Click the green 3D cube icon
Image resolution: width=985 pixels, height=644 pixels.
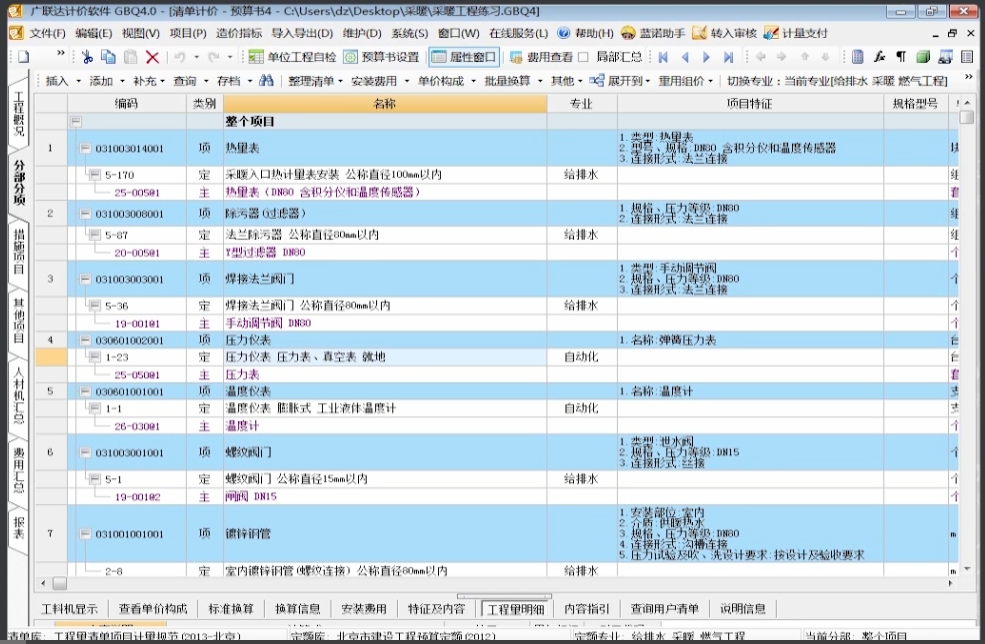click(923, 57)
